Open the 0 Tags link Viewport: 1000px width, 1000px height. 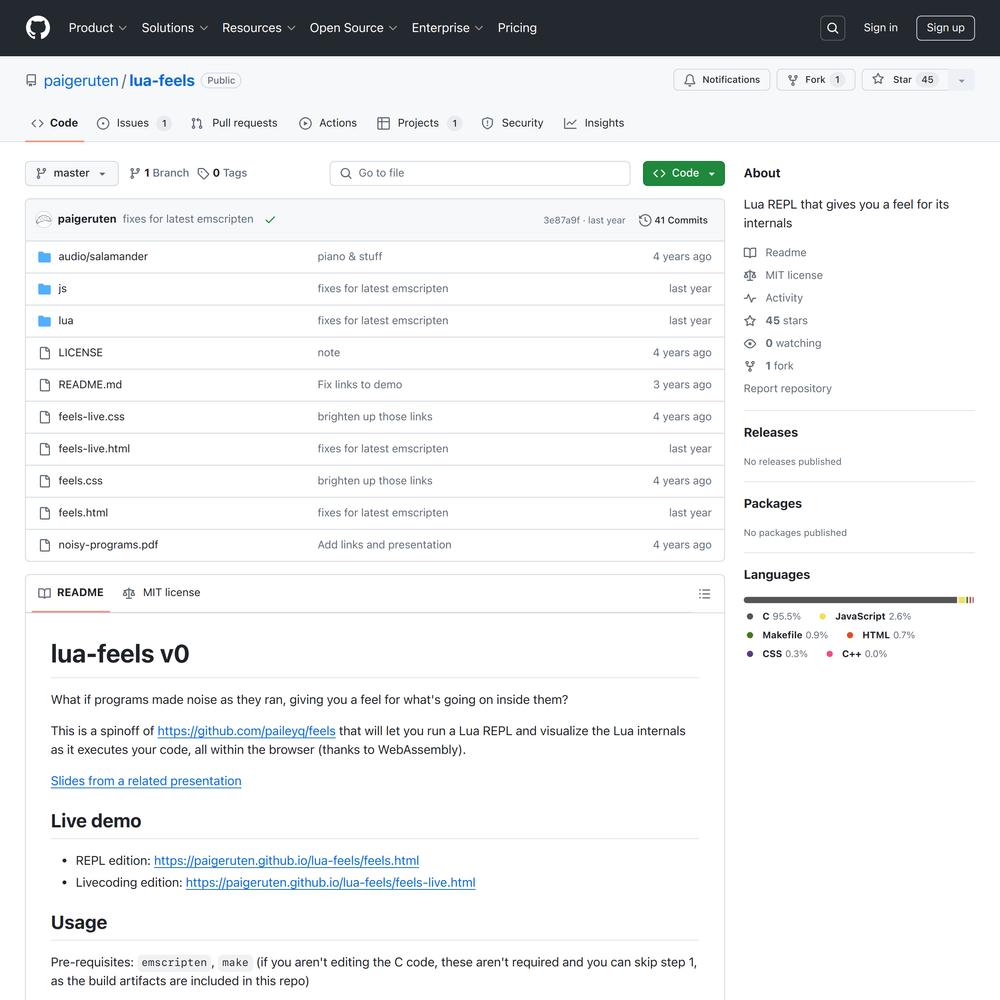pos(222,173)
